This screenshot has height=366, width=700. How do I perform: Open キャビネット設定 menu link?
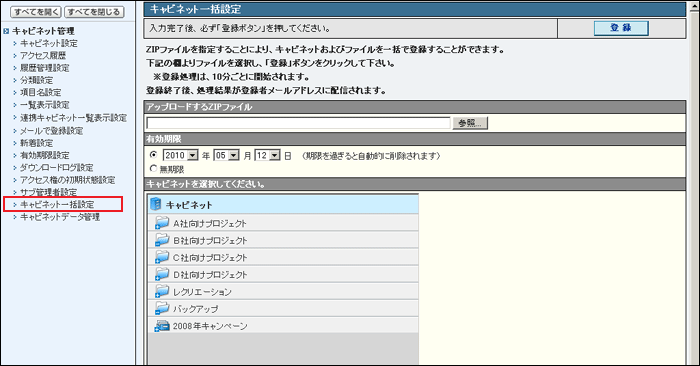(x=49, y=43)
